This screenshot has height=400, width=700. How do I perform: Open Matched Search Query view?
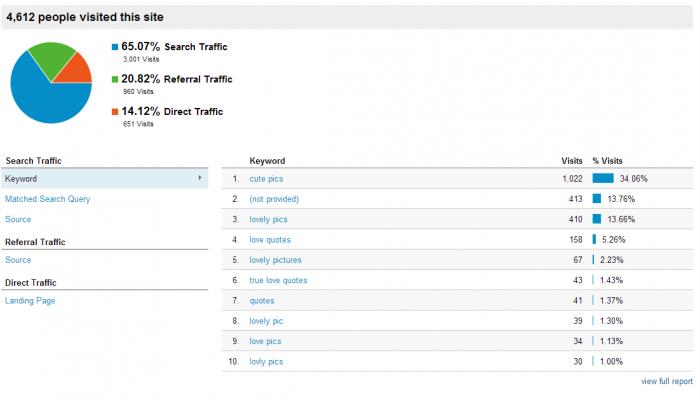pos(47,199)
